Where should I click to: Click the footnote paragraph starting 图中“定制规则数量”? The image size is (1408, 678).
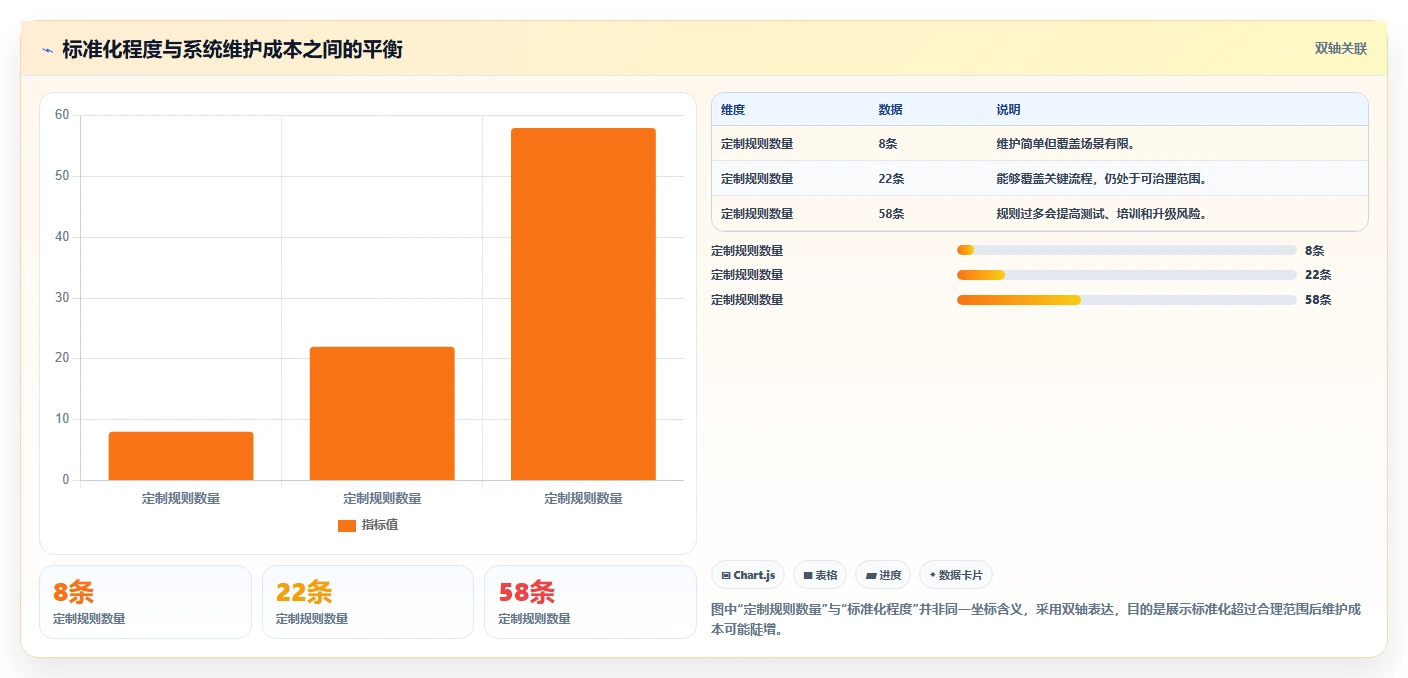tap(1036, 620)
